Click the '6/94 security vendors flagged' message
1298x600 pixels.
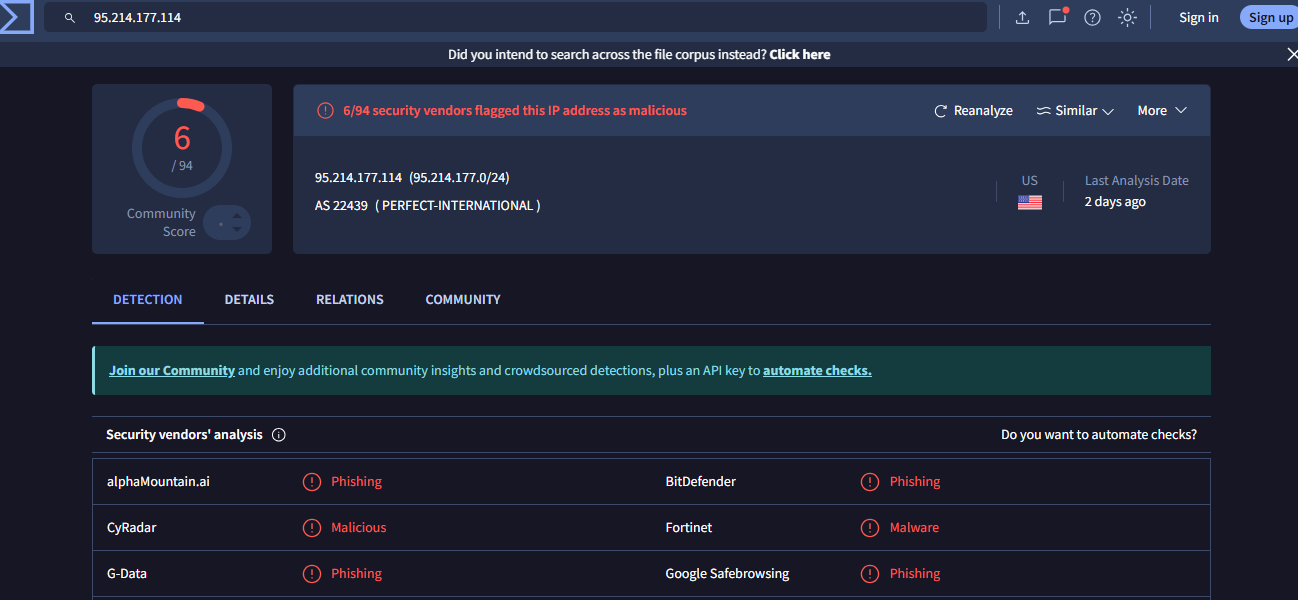click(x=515, y=111)
